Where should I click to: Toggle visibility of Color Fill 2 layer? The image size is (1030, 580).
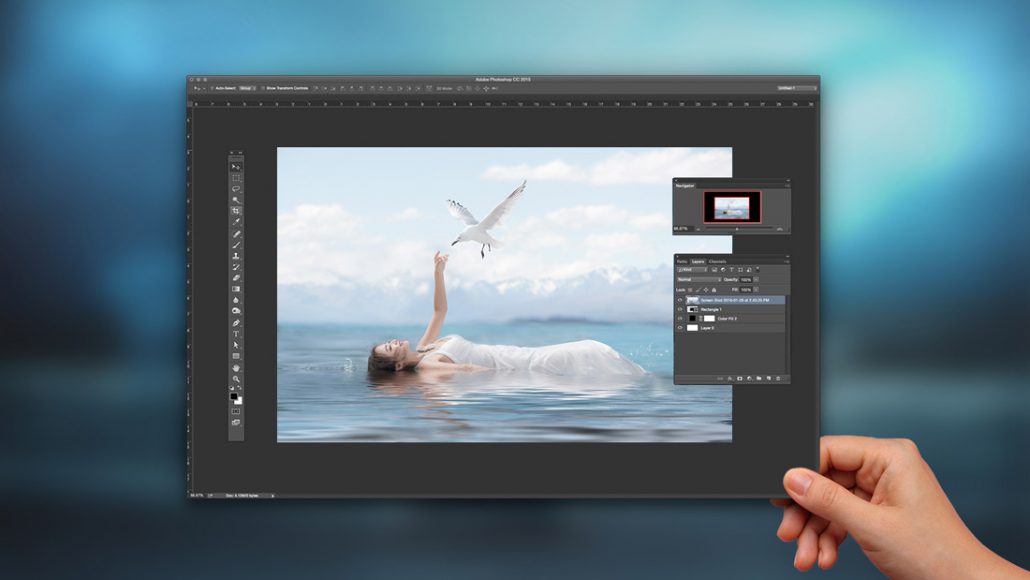(681, 318)
